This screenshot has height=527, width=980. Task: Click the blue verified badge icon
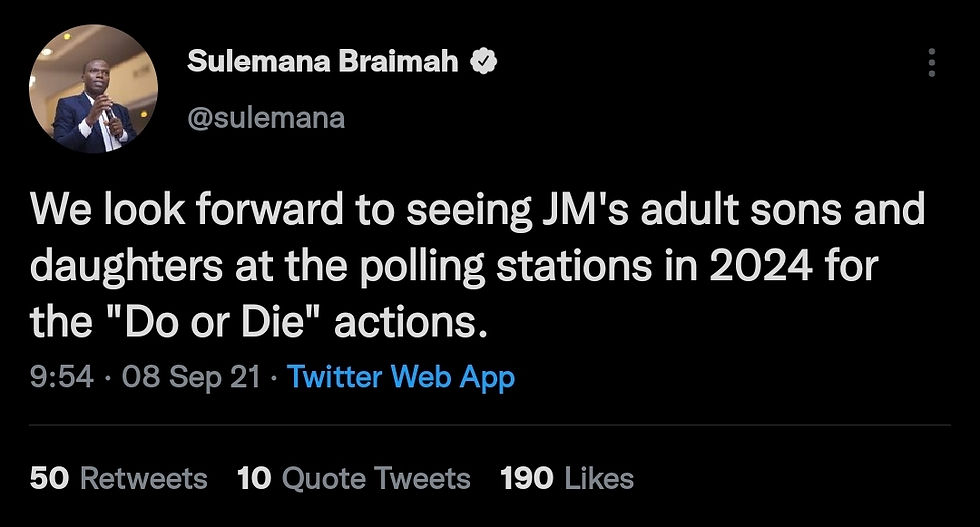(x=484, y=62)
